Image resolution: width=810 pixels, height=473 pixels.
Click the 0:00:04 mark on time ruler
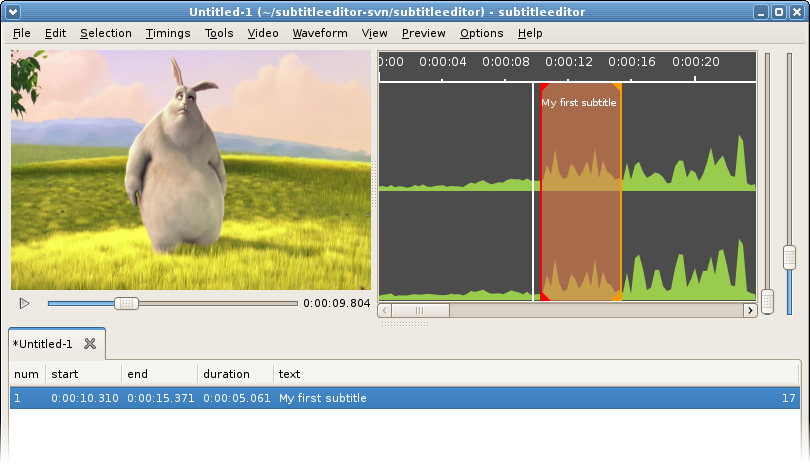(x=443, y=62)
